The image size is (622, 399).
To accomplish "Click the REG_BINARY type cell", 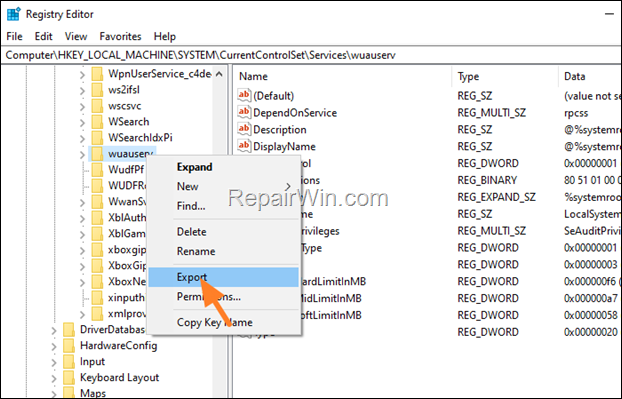I will (487, 180).
